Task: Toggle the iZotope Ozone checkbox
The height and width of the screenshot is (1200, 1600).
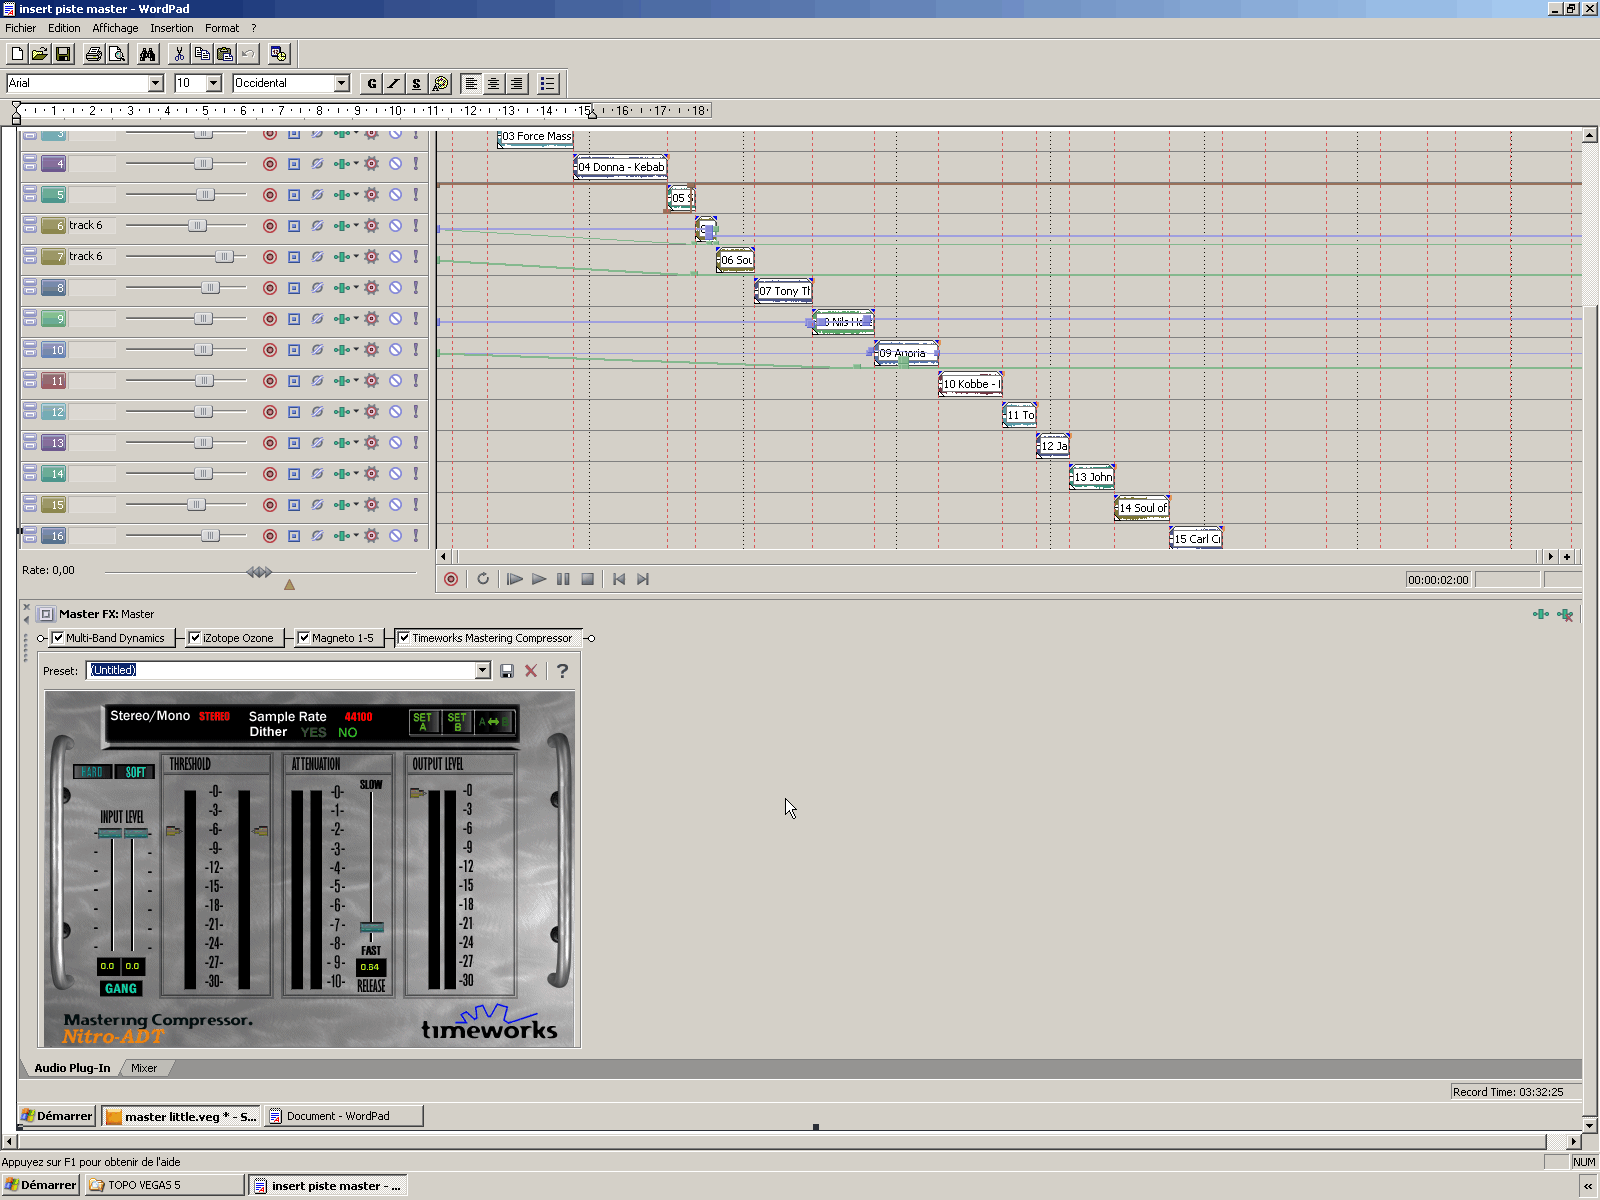Action: pyautogui.click(x=195, y=638)
